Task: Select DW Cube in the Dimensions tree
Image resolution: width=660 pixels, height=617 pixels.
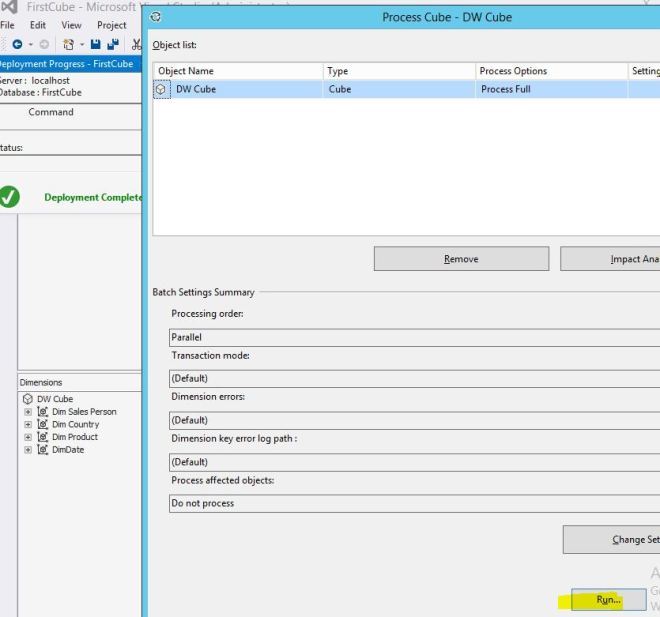Action: tap(55, 399)
